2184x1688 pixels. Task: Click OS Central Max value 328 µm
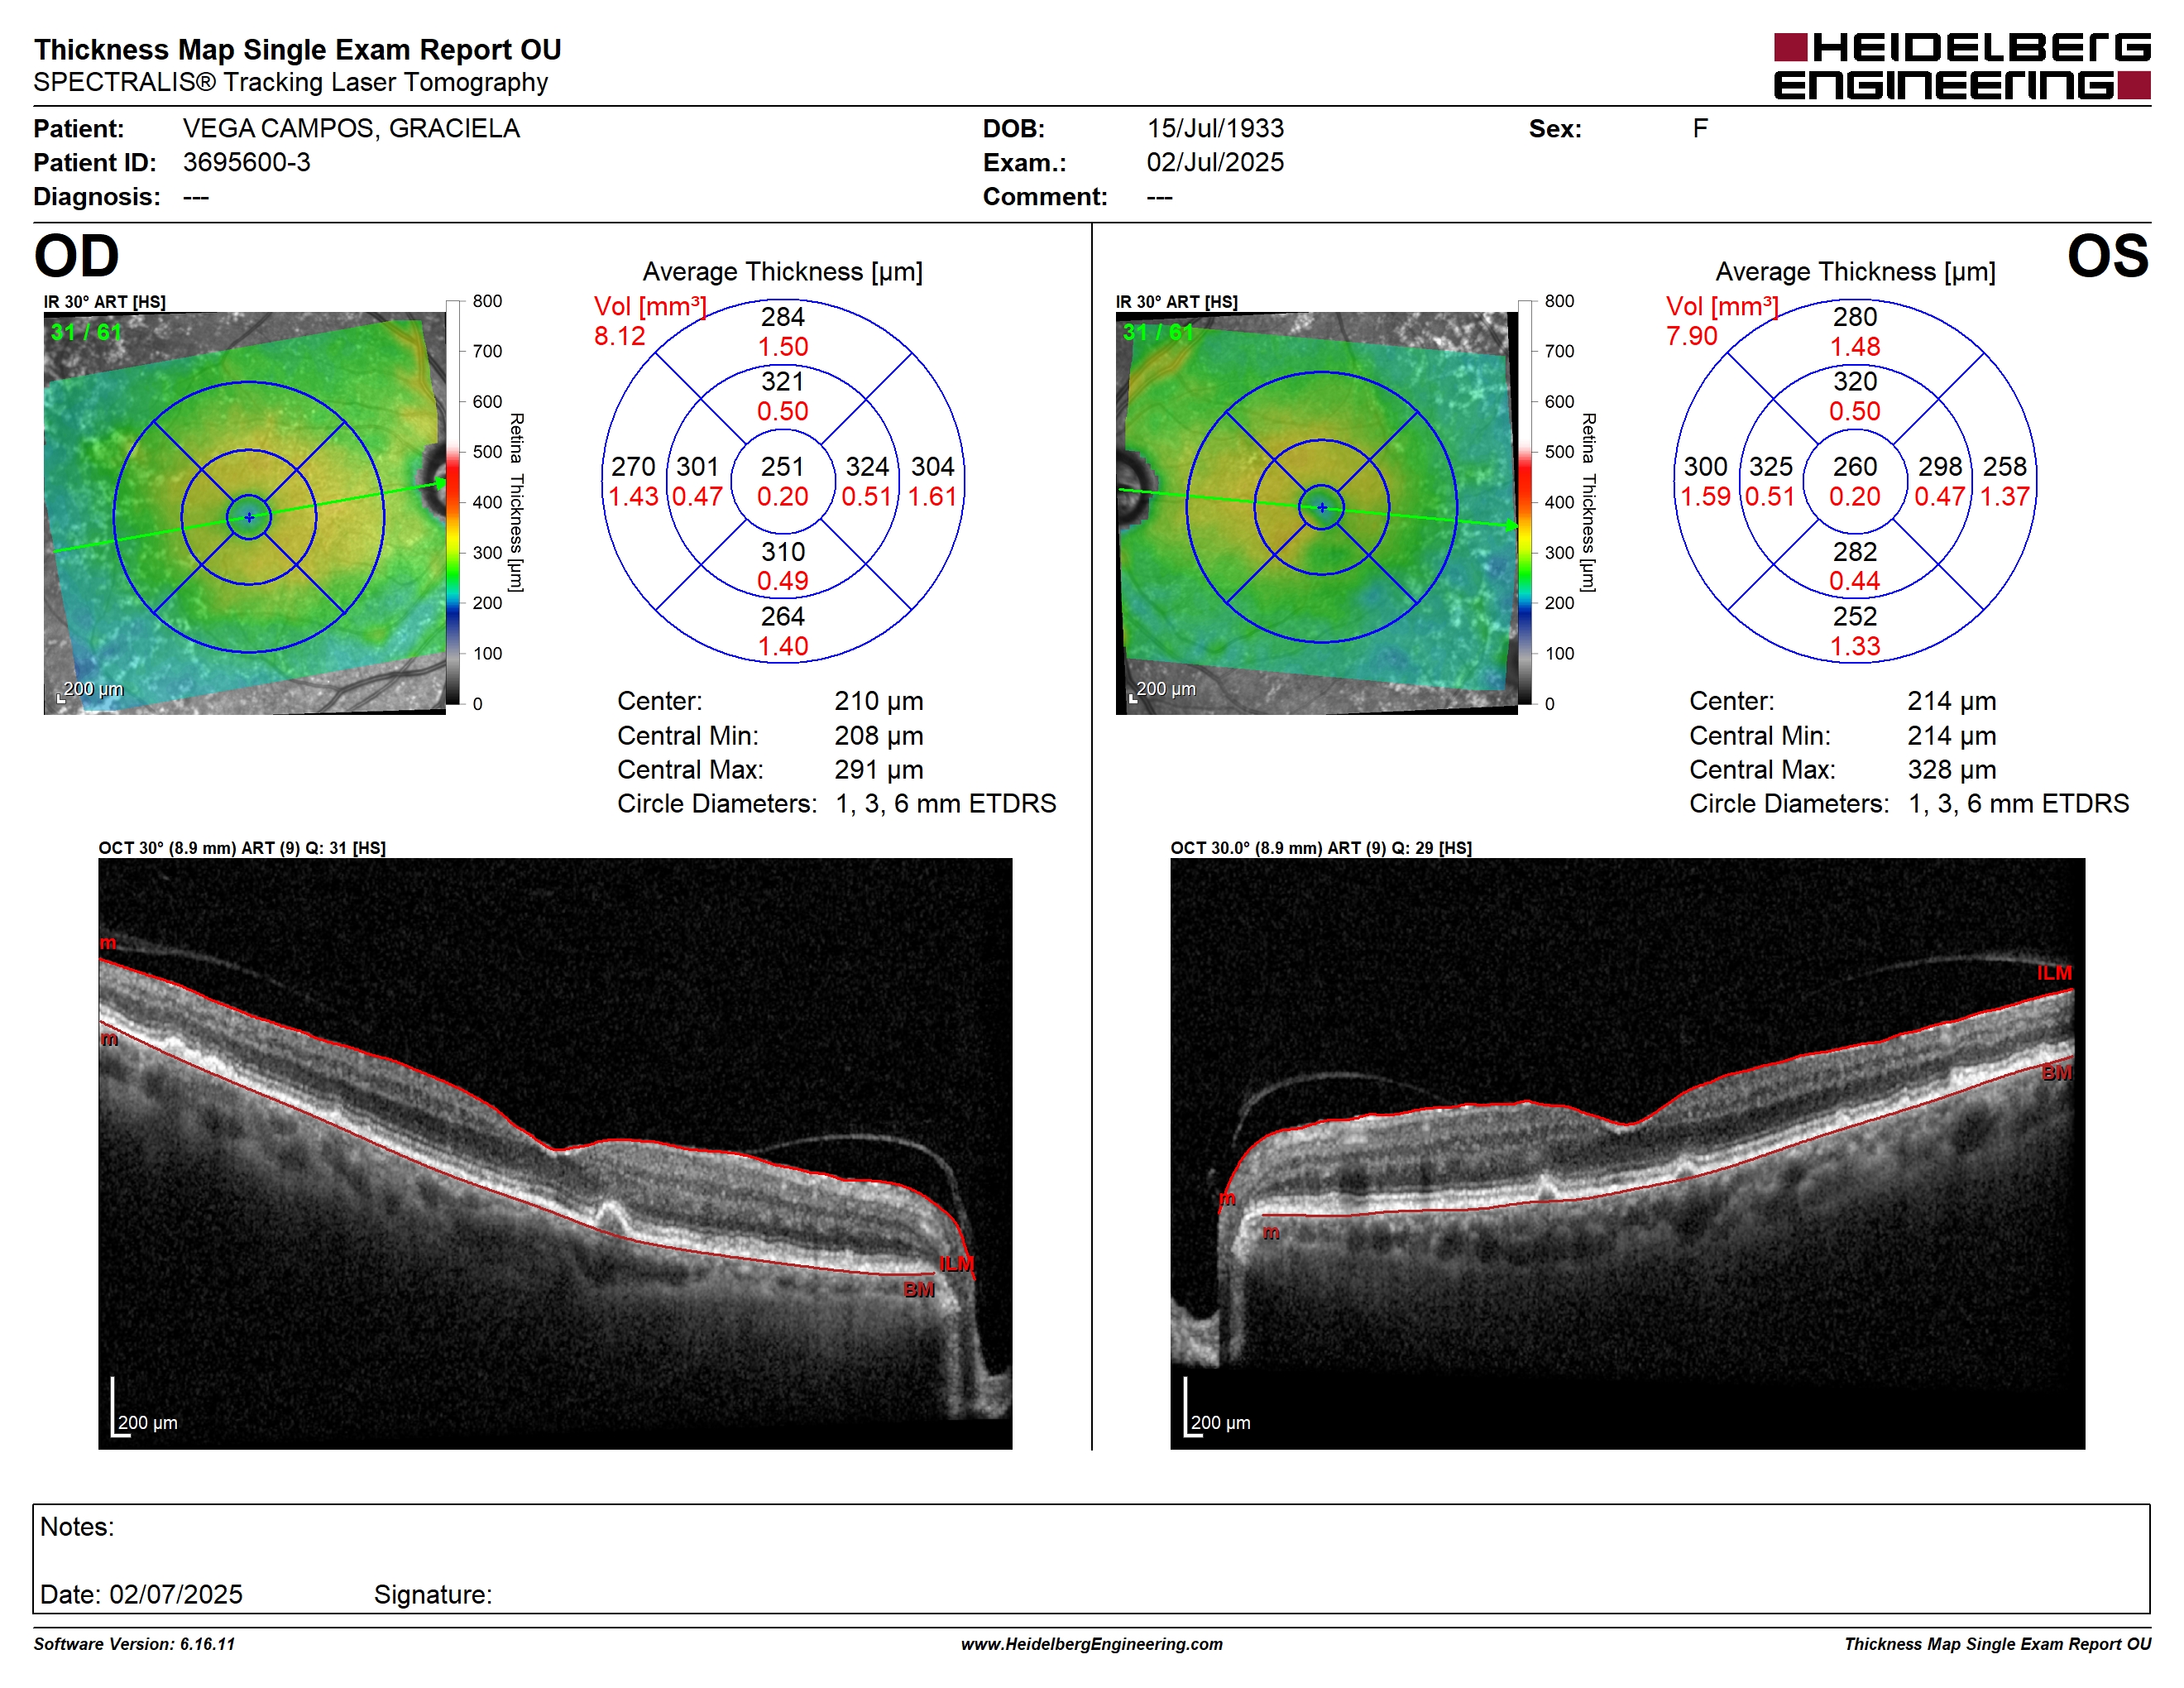pyautogui.click(x=1951, y=770)
